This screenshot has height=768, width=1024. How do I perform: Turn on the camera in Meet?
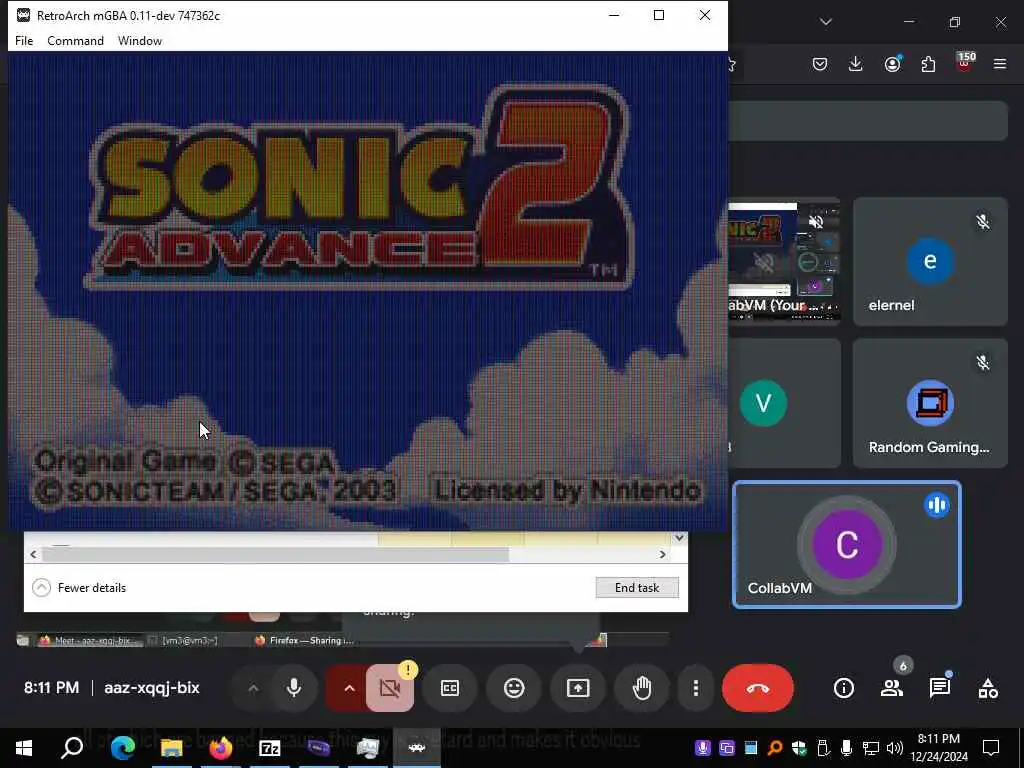point(389,688)
